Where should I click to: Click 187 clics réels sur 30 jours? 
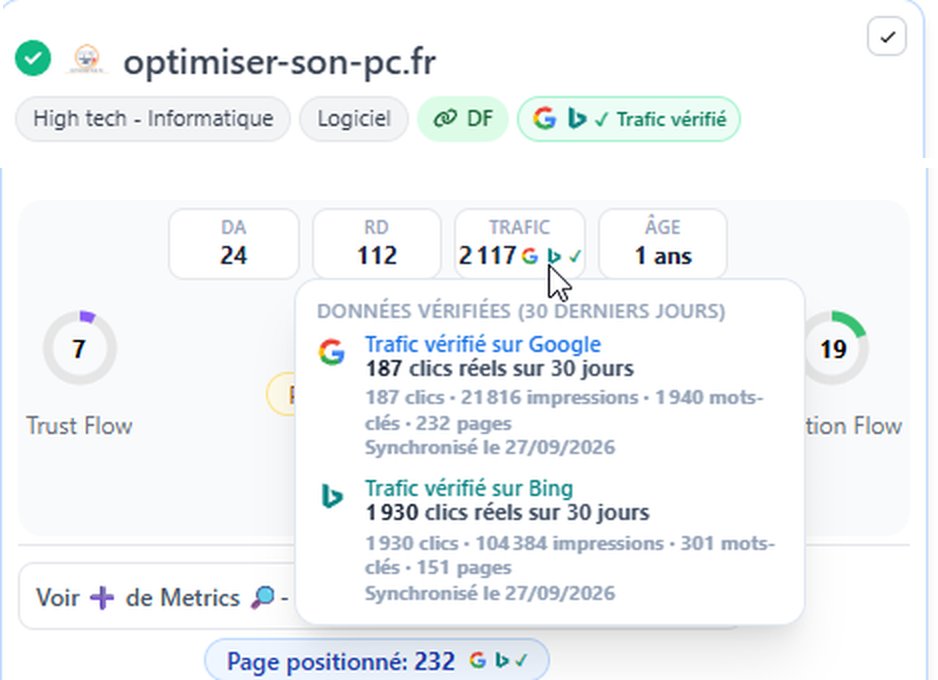[x=500, y=368]
